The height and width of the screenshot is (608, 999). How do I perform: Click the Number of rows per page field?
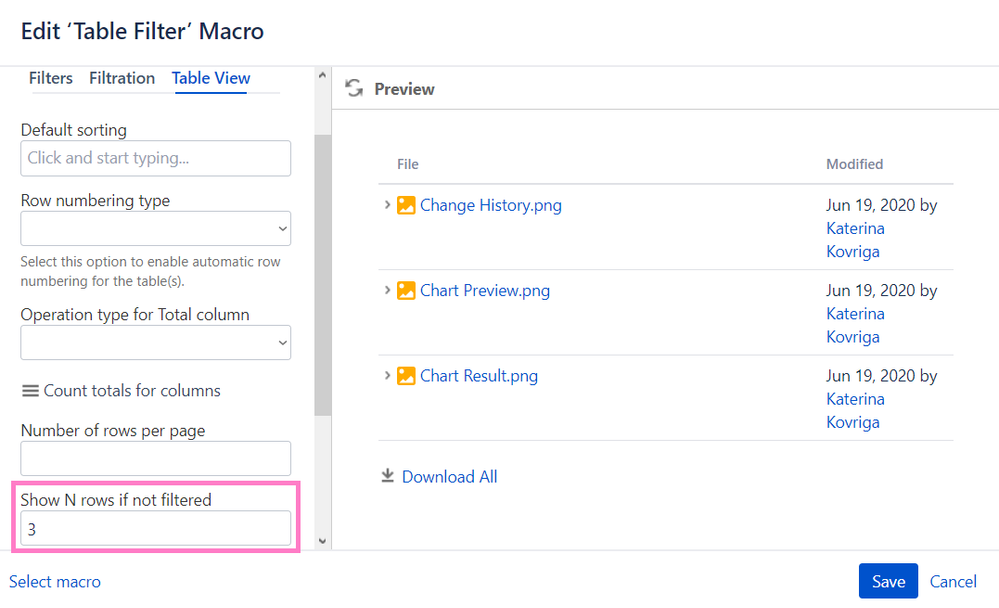coord(155,458)
